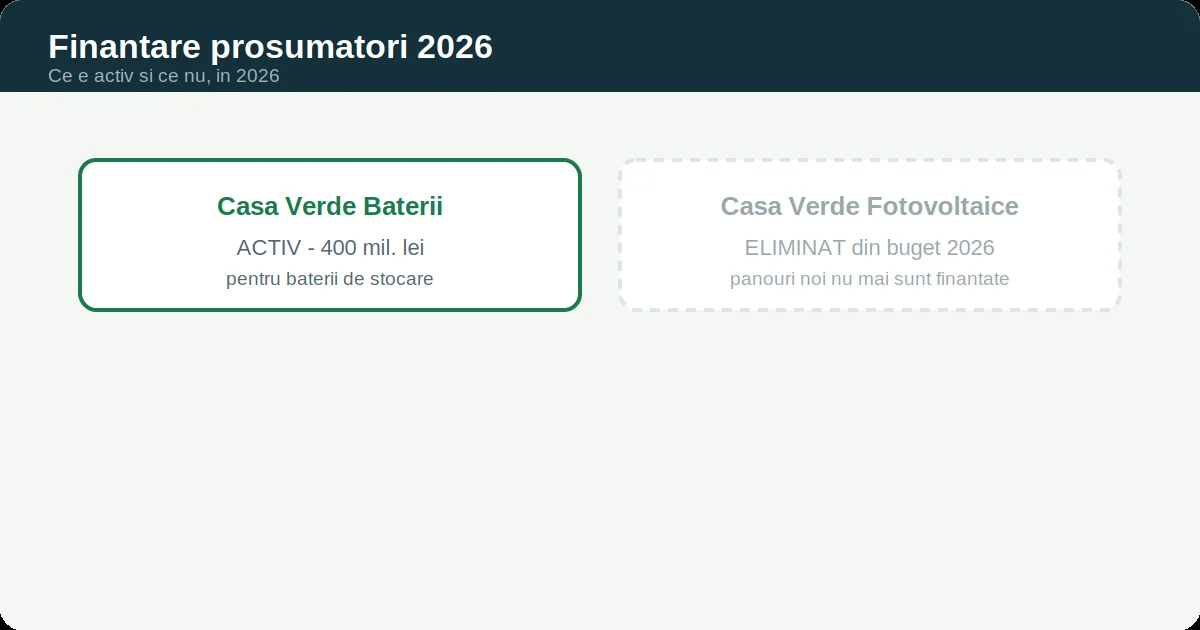Screen dimensions: 1200x630
Task: Click the word ACTIV in the Baterii card
Action: [268, 248]
